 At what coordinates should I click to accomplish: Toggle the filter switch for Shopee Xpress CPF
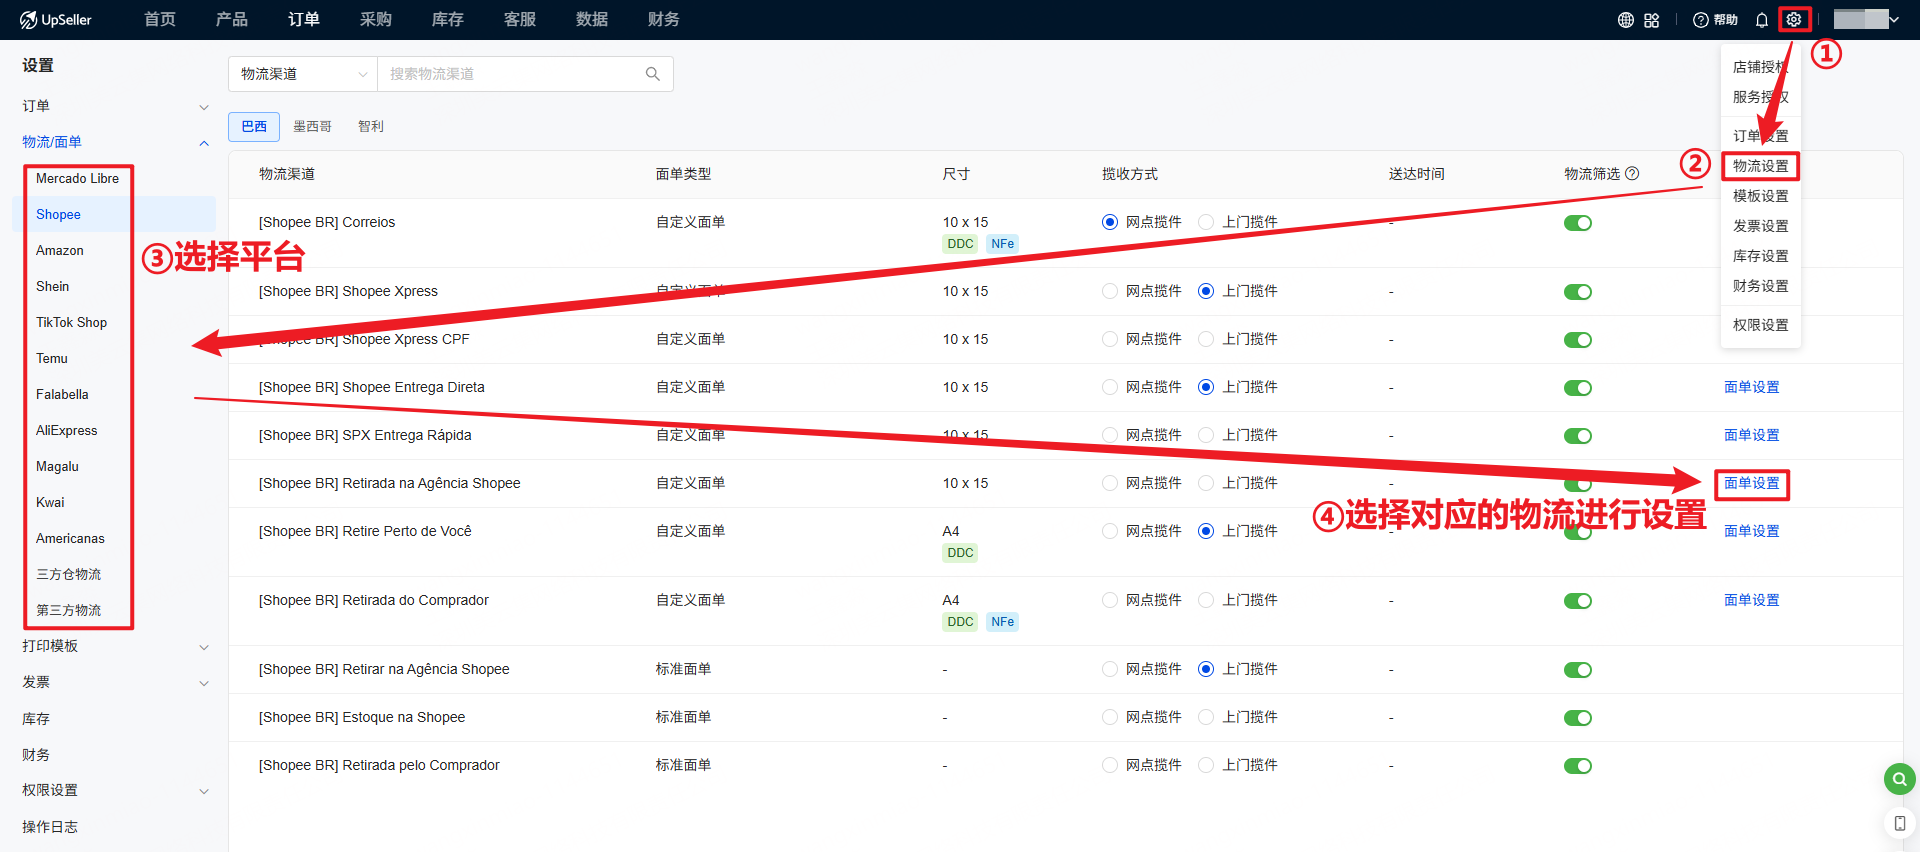[x=1578, y=340]
